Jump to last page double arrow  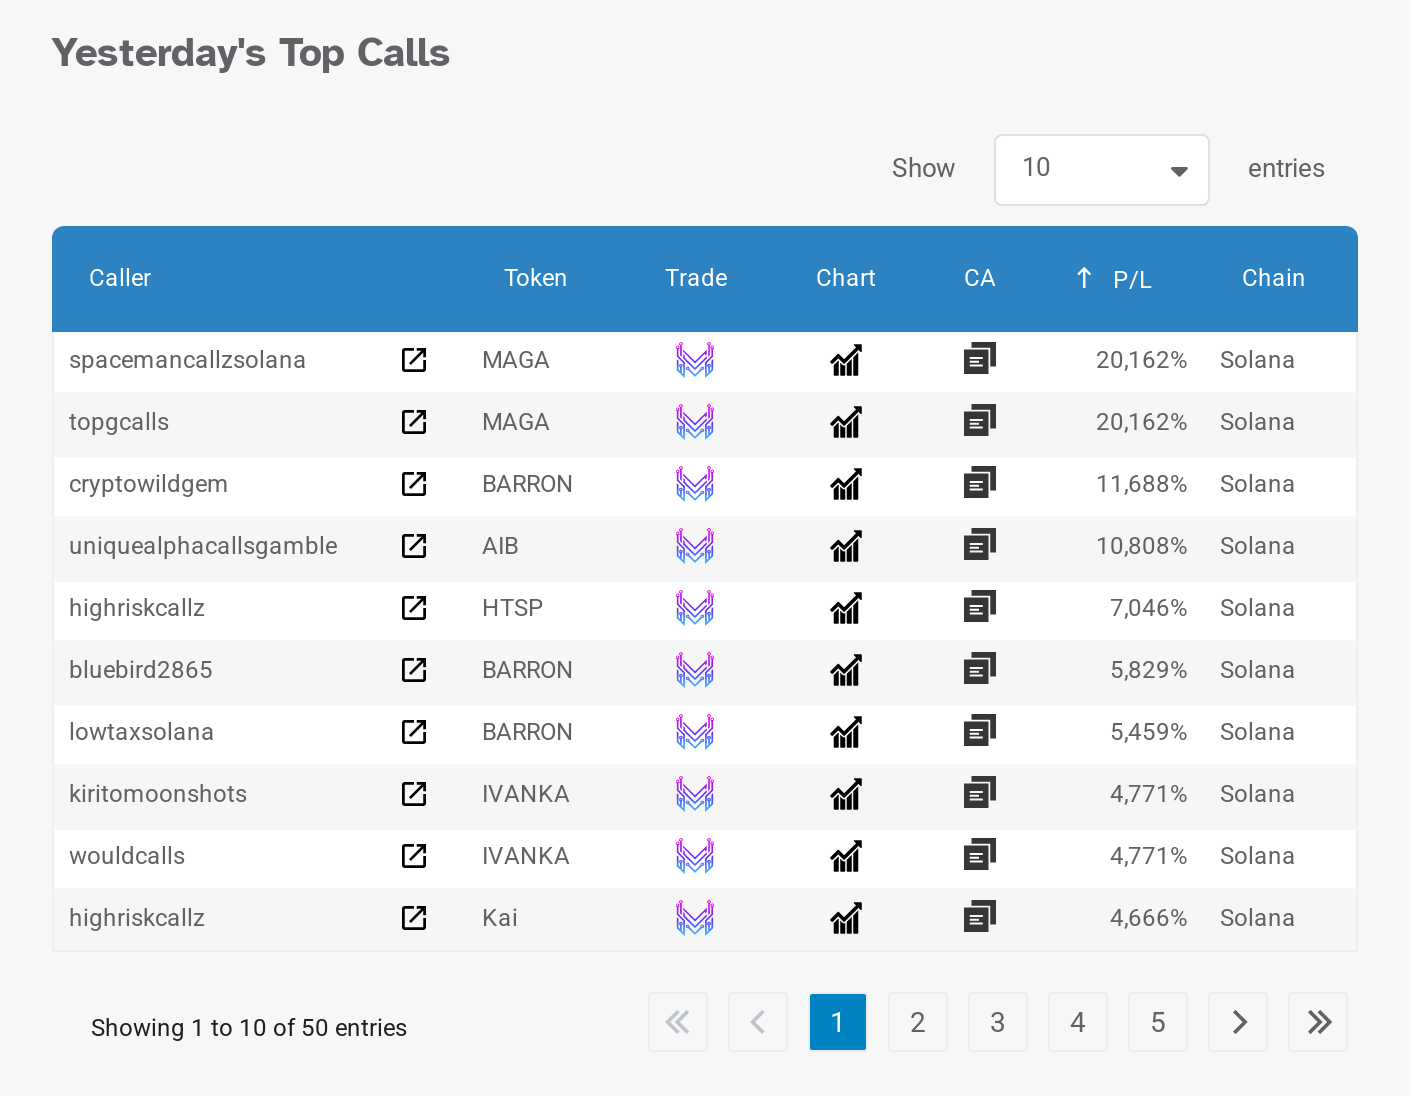(1318, 1022)
